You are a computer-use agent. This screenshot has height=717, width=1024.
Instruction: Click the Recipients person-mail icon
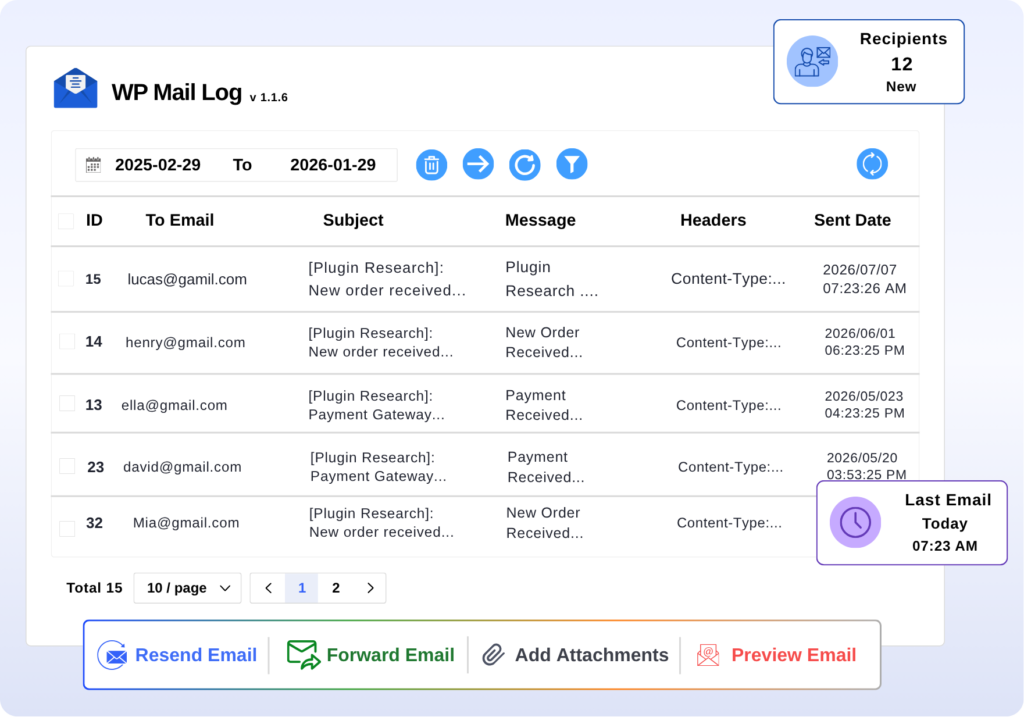tap(812, 61)
